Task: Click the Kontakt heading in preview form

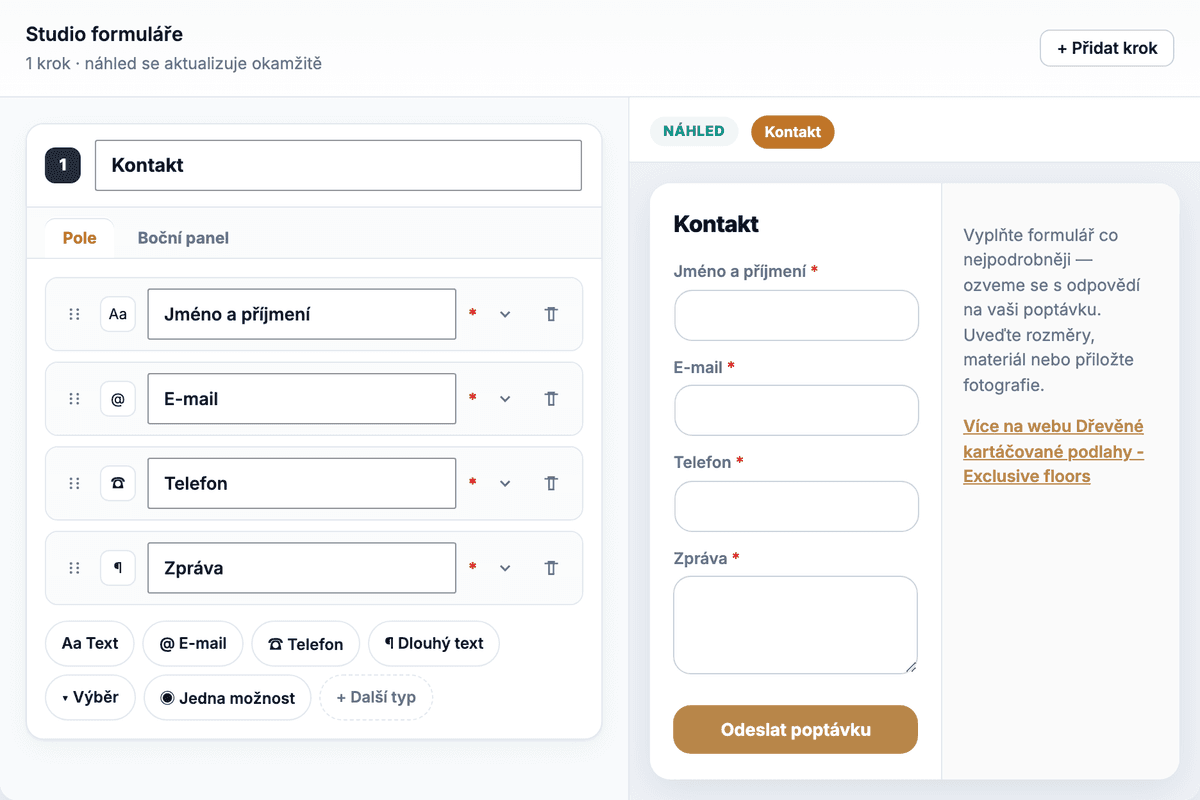Action: point(716,224)
